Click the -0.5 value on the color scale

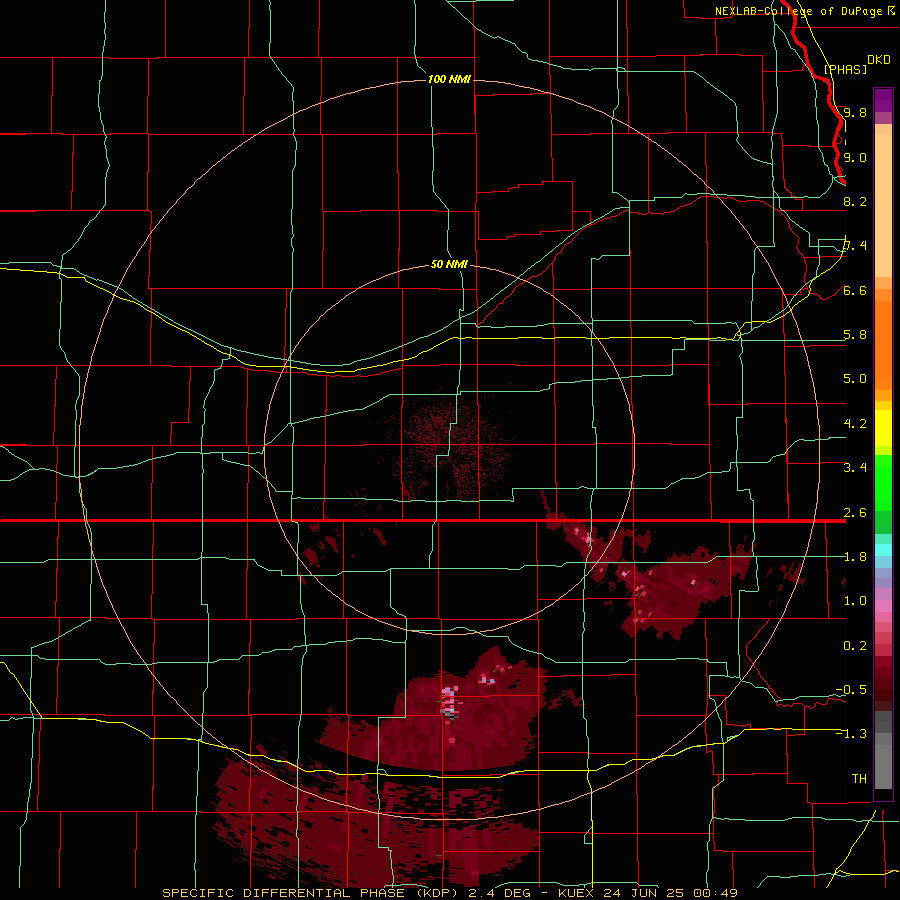851,690
